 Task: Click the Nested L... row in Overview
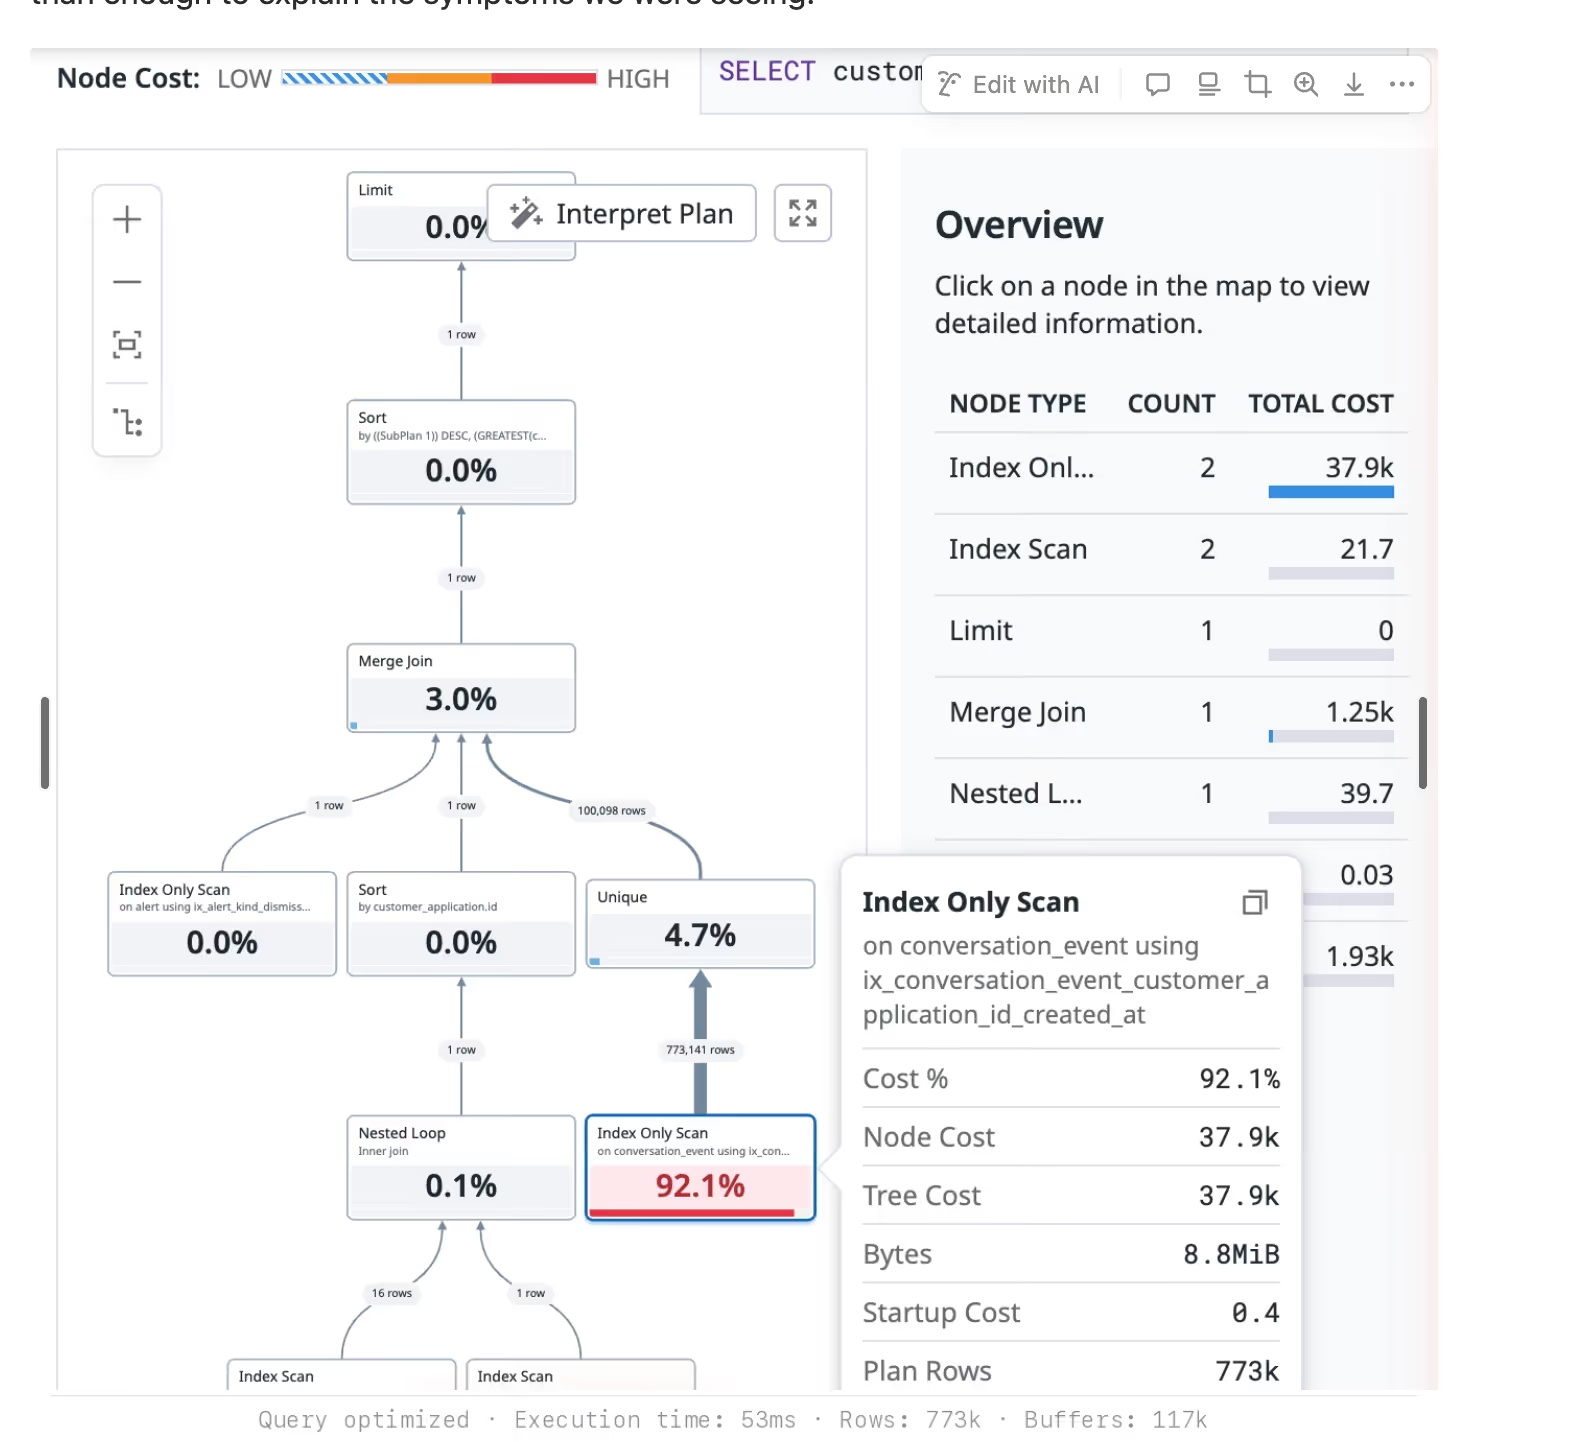[x=1171, y=800]
